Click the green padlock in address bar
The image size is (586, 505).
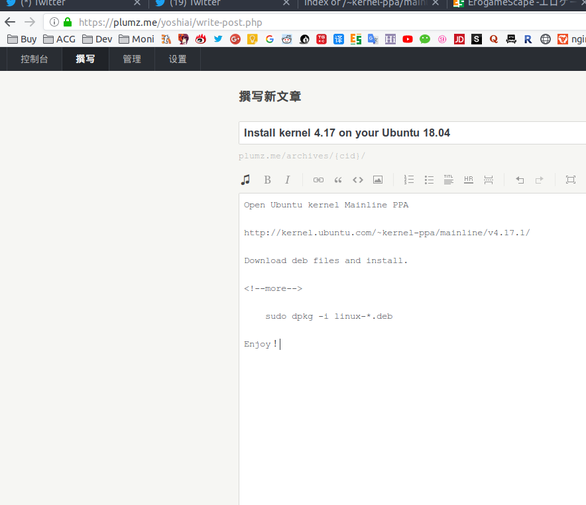68,22
